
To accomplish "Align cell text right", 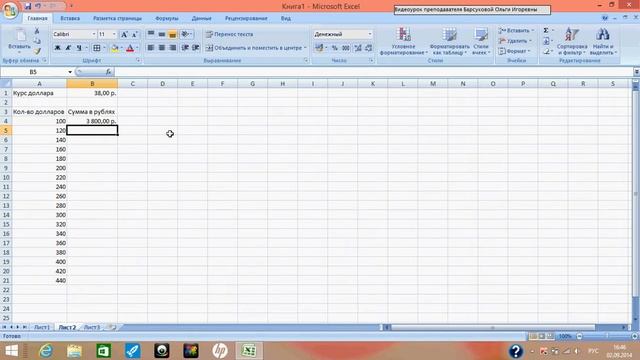I will pyautogui.click(x=172, y=48).
